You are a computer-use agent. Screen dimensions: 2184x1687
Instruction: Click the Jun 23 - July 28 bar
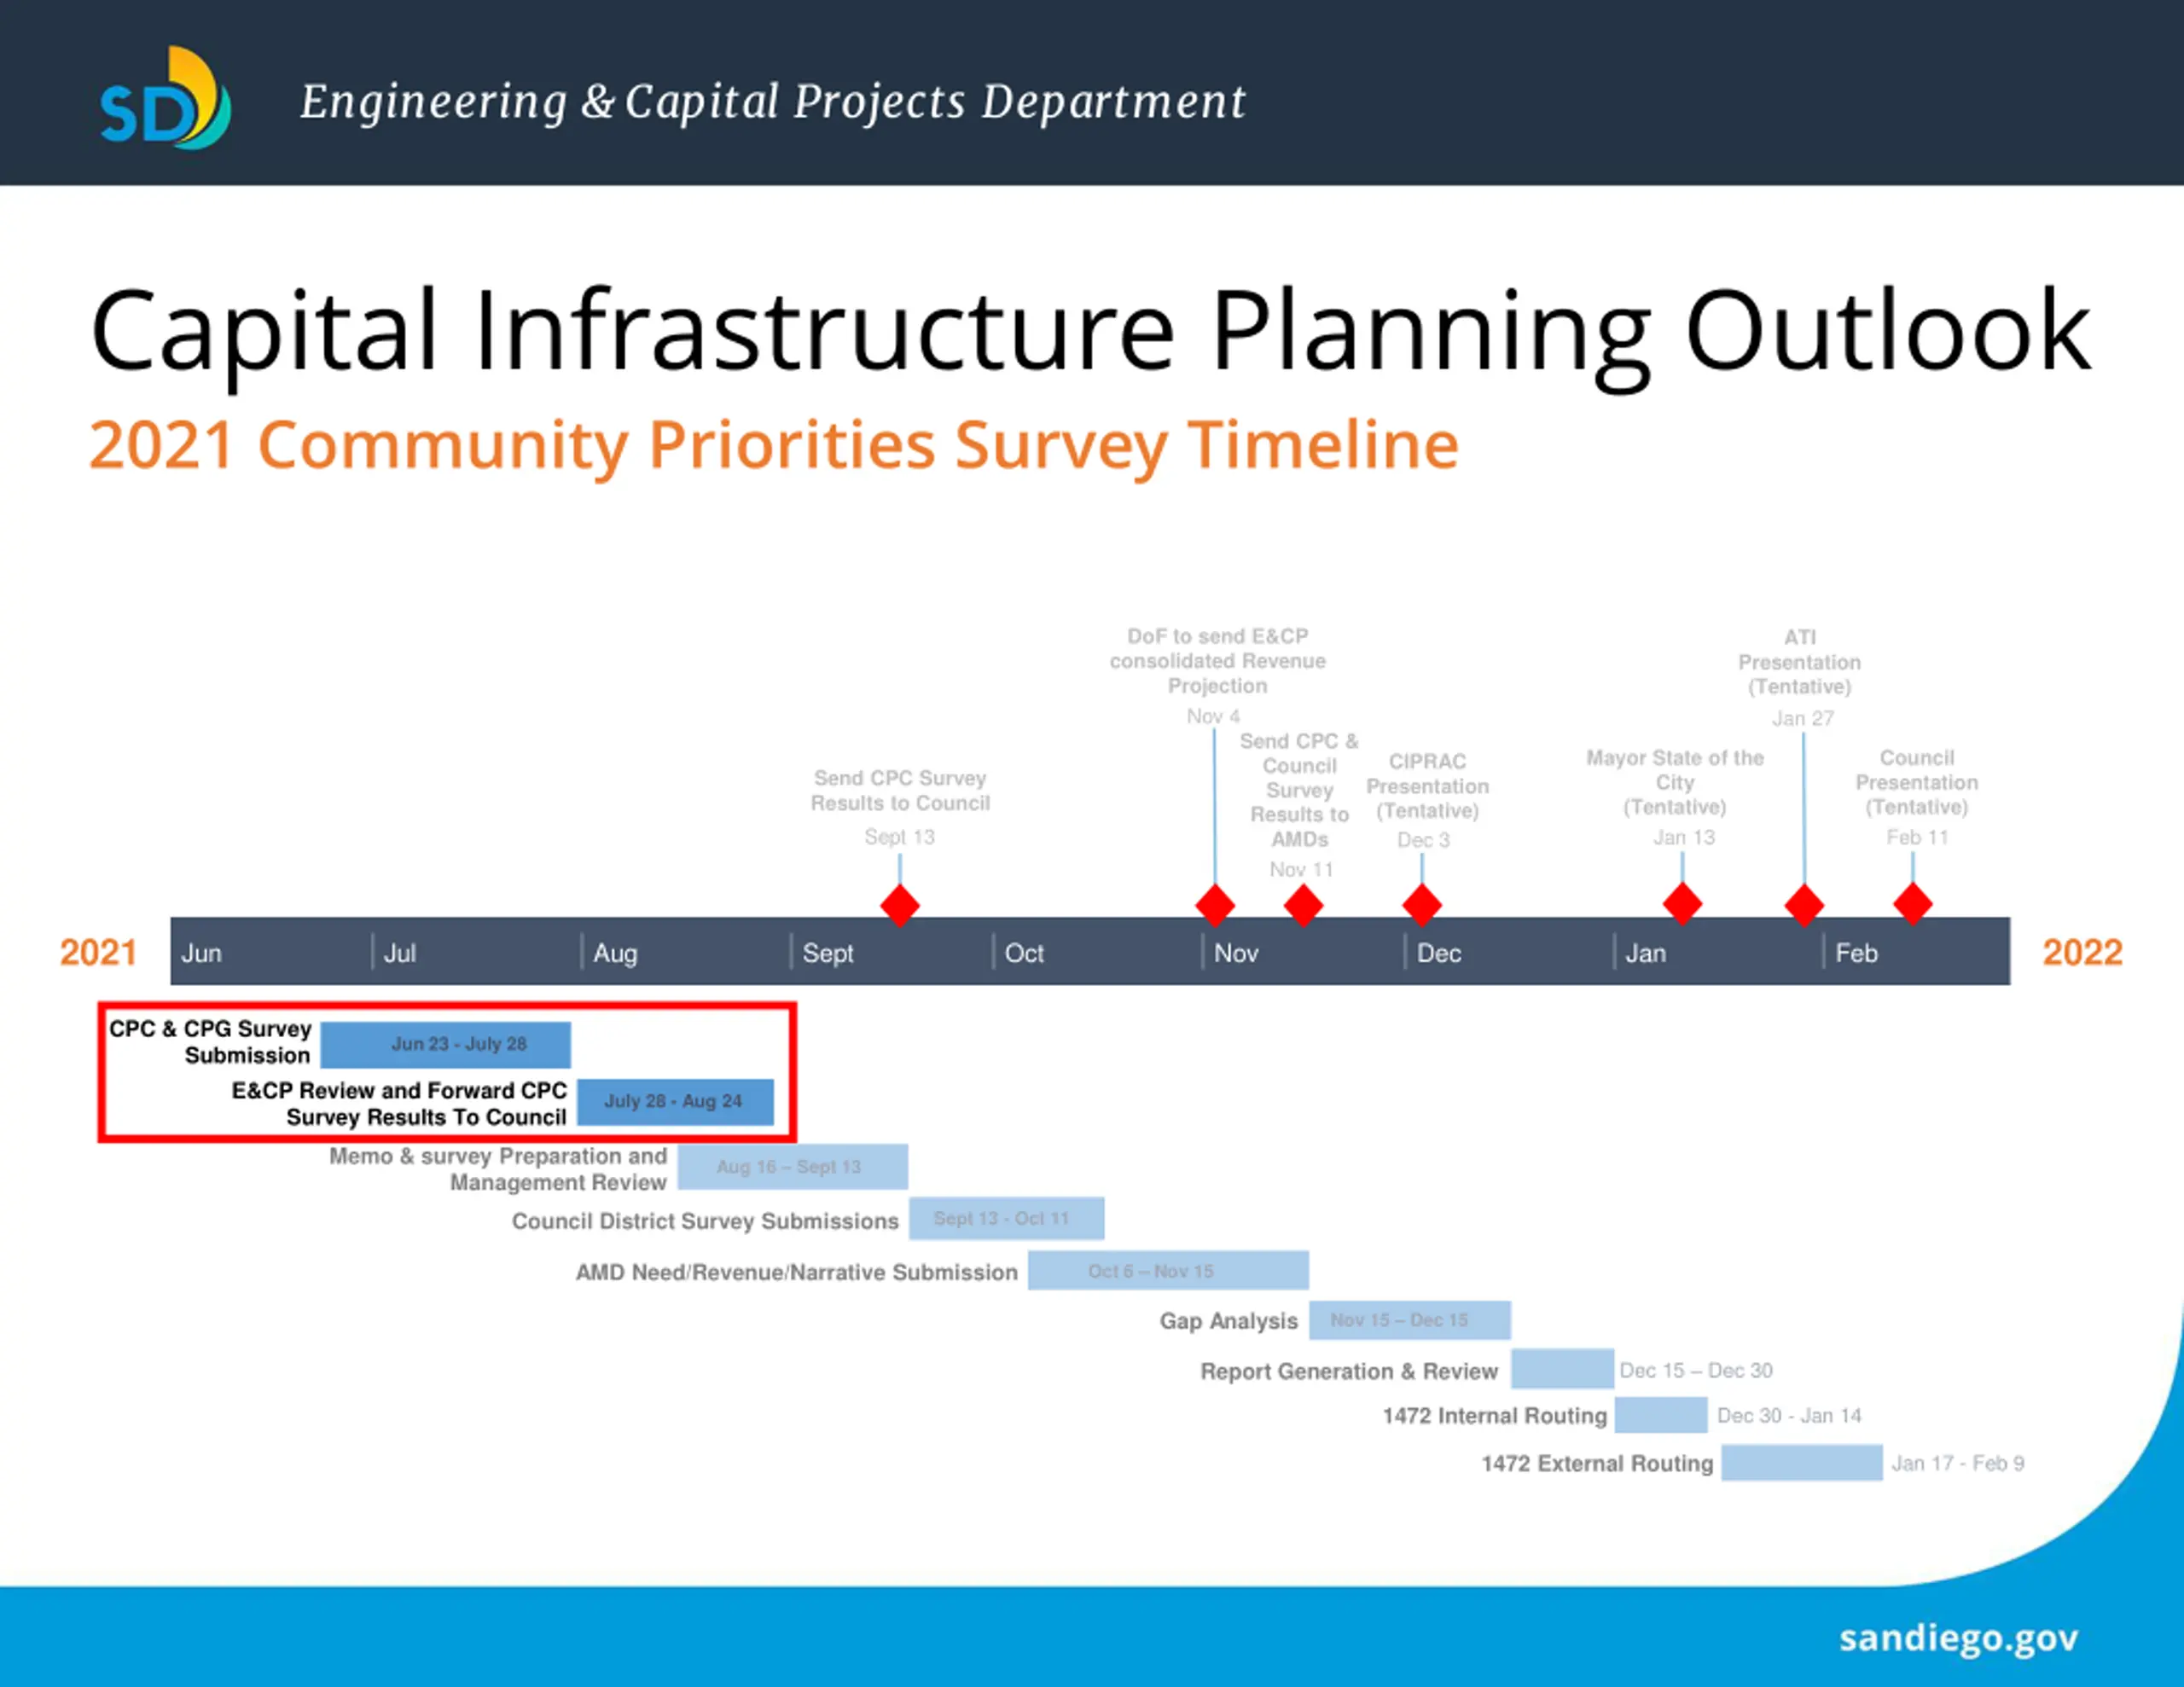click(x=446, y=1044)
